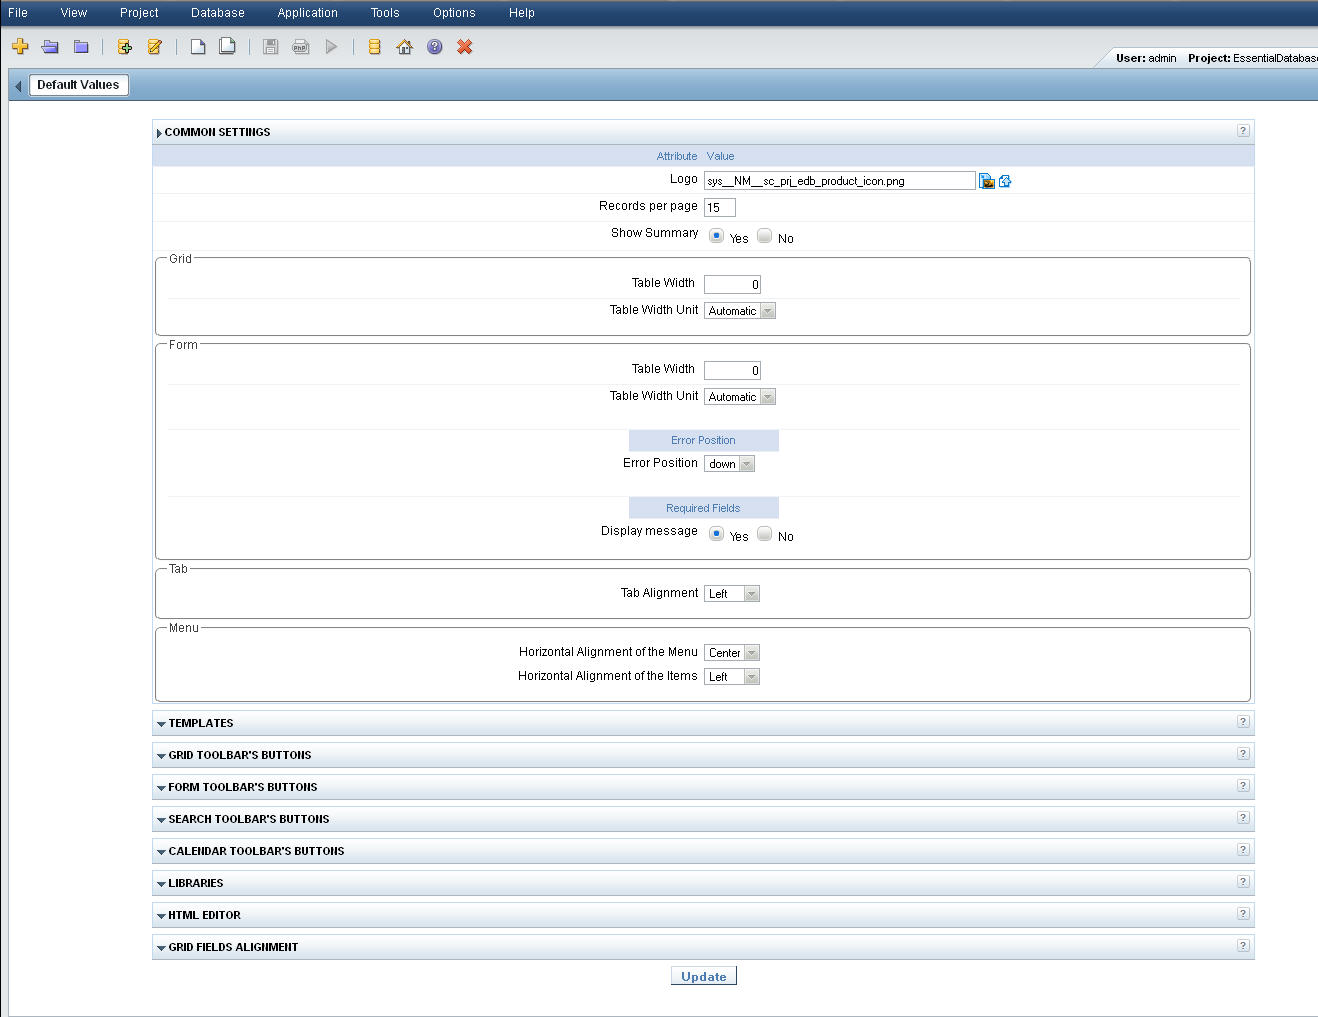This screenshot has height=1017, width=1318.
Task: Expand Grid Toolbar's Buttons section
Action: tap(161, 756)
